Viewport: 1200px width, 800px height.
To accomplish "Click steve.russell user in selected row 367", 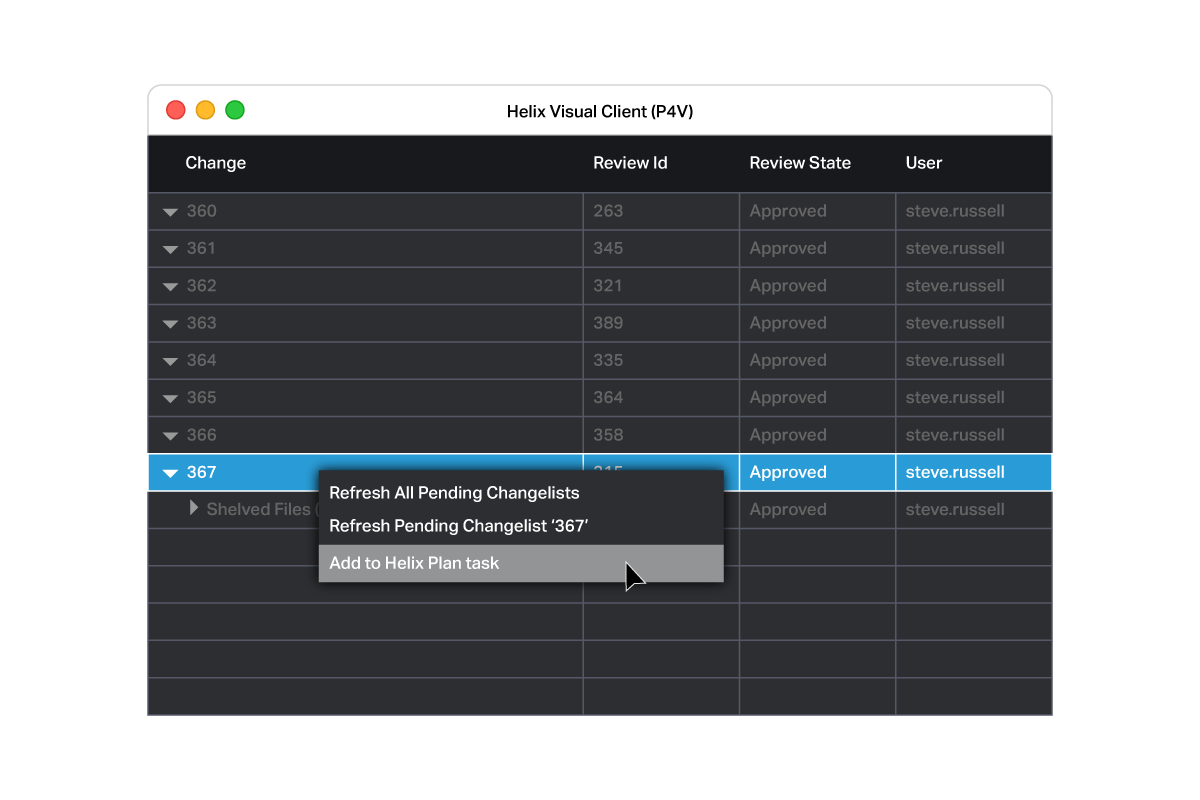I will pos(955,472).
